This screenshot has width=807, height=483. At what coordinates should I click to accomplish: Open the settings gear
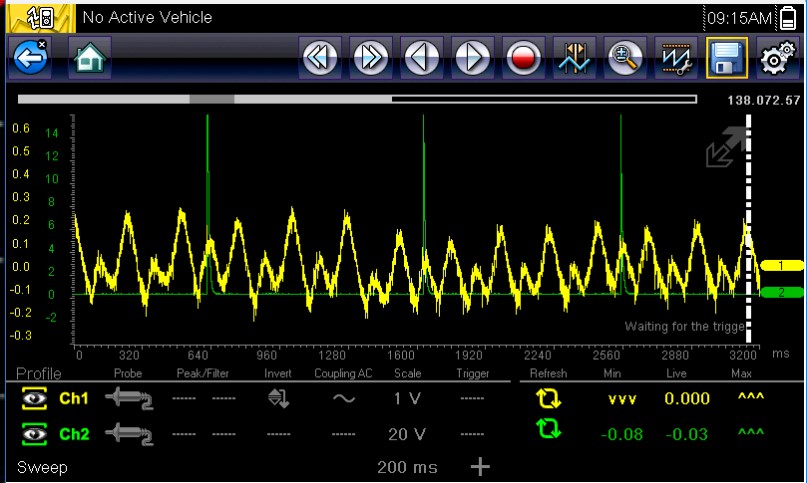point(778,60)
